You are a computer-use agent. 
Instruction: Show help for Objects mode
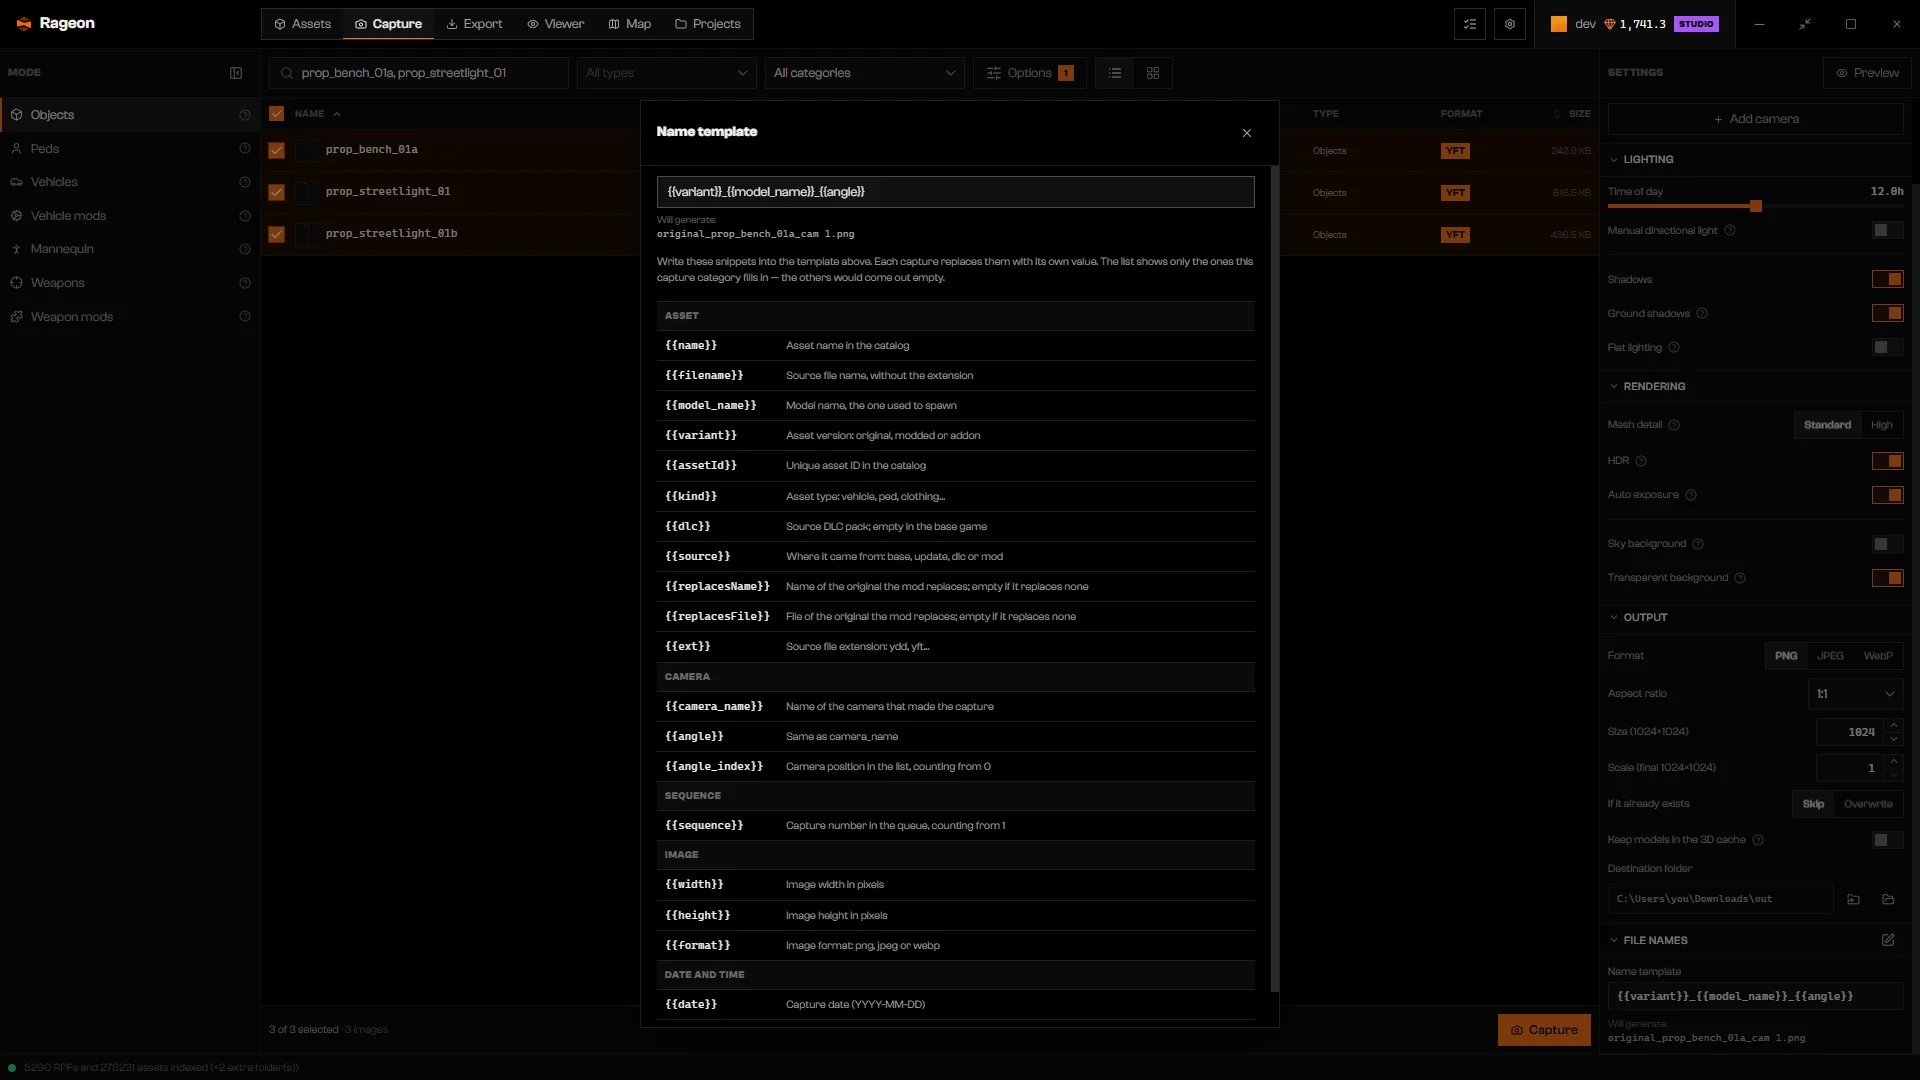[x=245, y=115]
